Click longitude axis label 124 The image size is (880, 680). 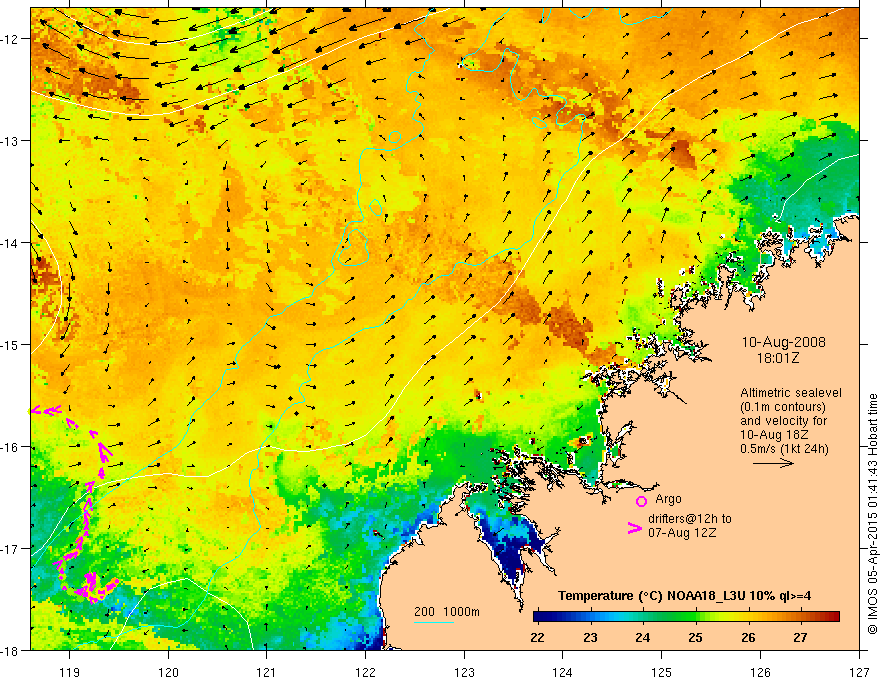coord(563,672)
